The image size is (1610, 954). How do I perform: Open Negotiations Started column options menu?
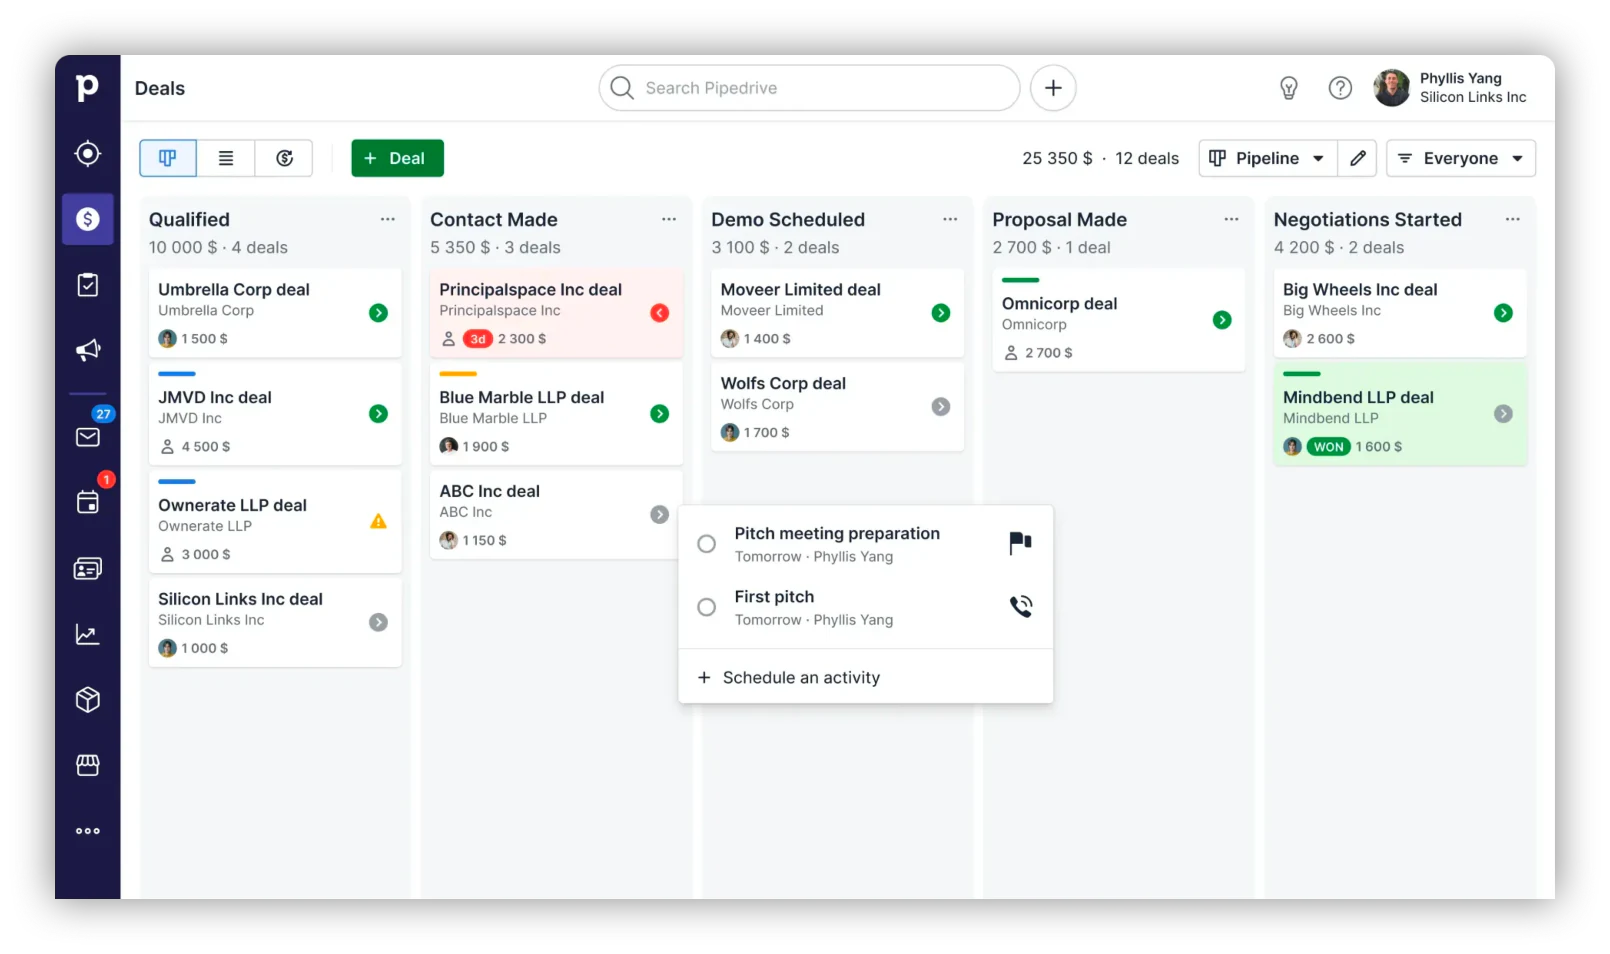pyautogui.click(x=1512, y=219)
